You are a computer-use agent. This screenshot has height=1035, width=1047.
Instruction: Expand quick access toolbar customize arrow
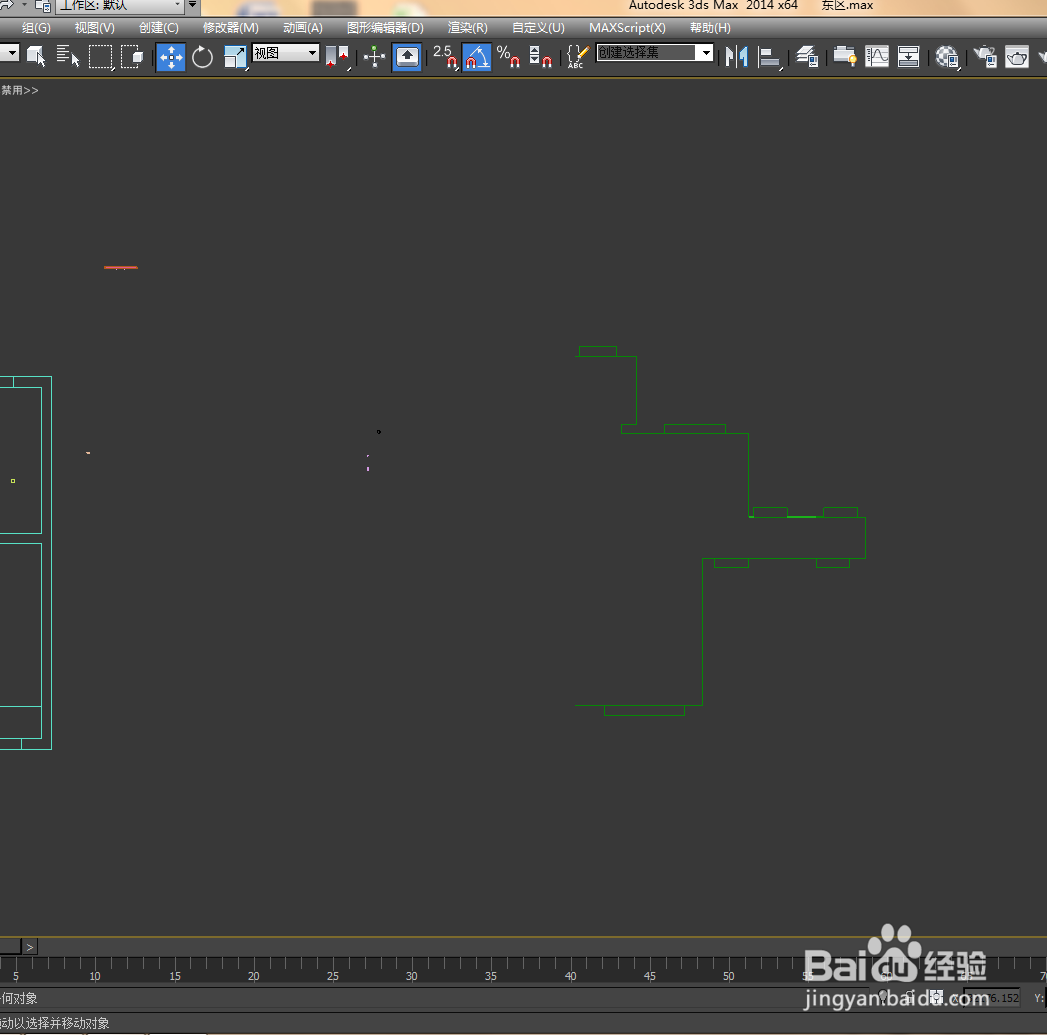tap(192, 5)
